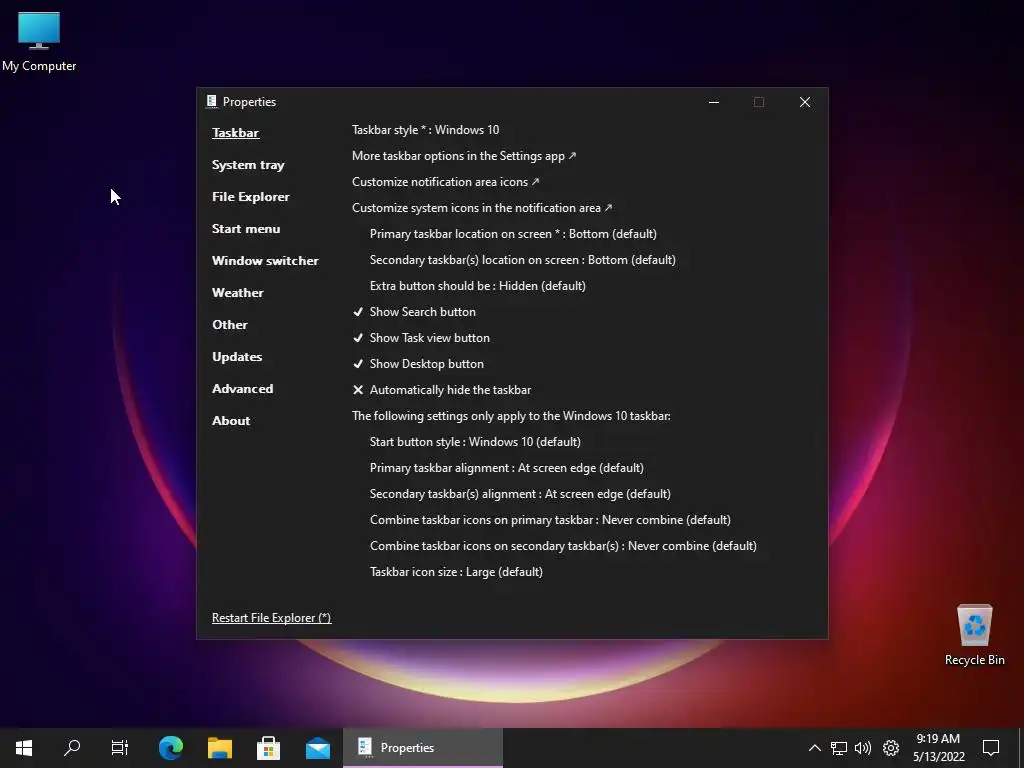This screenshot has height=768, width=1024.
Task: Change Start button style setting
Action: coord(475,442)
